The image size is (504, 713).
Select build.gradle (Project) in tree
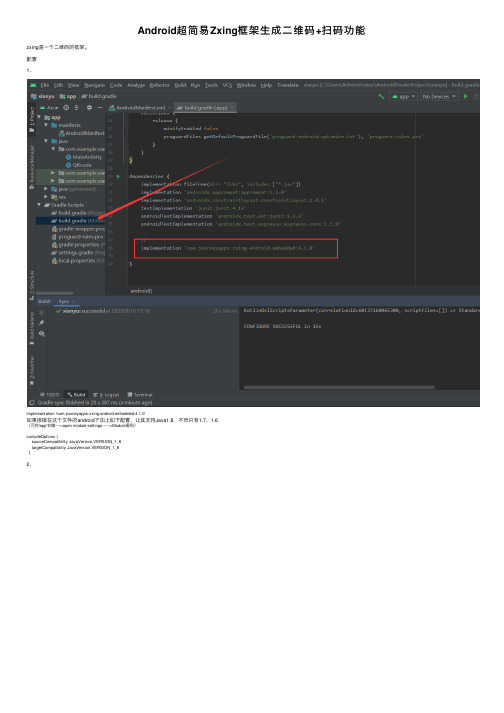[78, 213]
